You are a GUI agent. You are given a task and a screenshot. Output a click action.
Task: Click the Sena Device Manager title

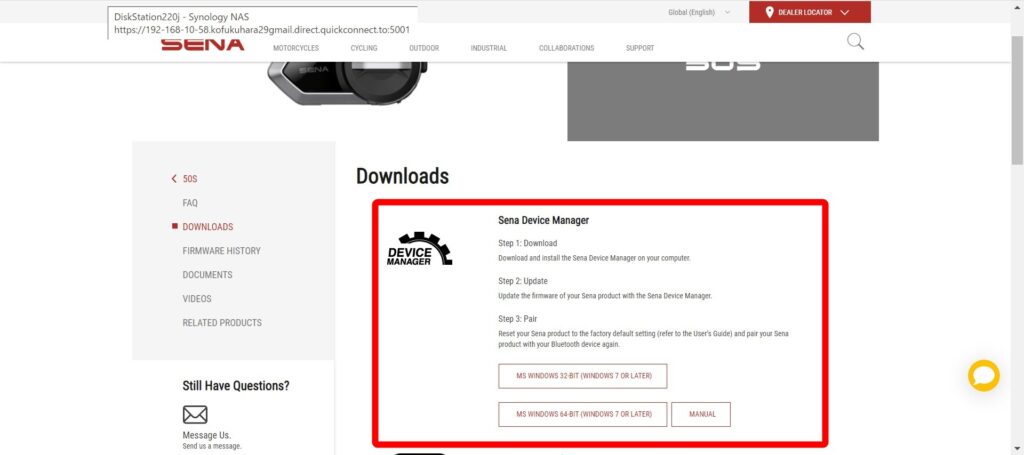click(x=543, y=221)
